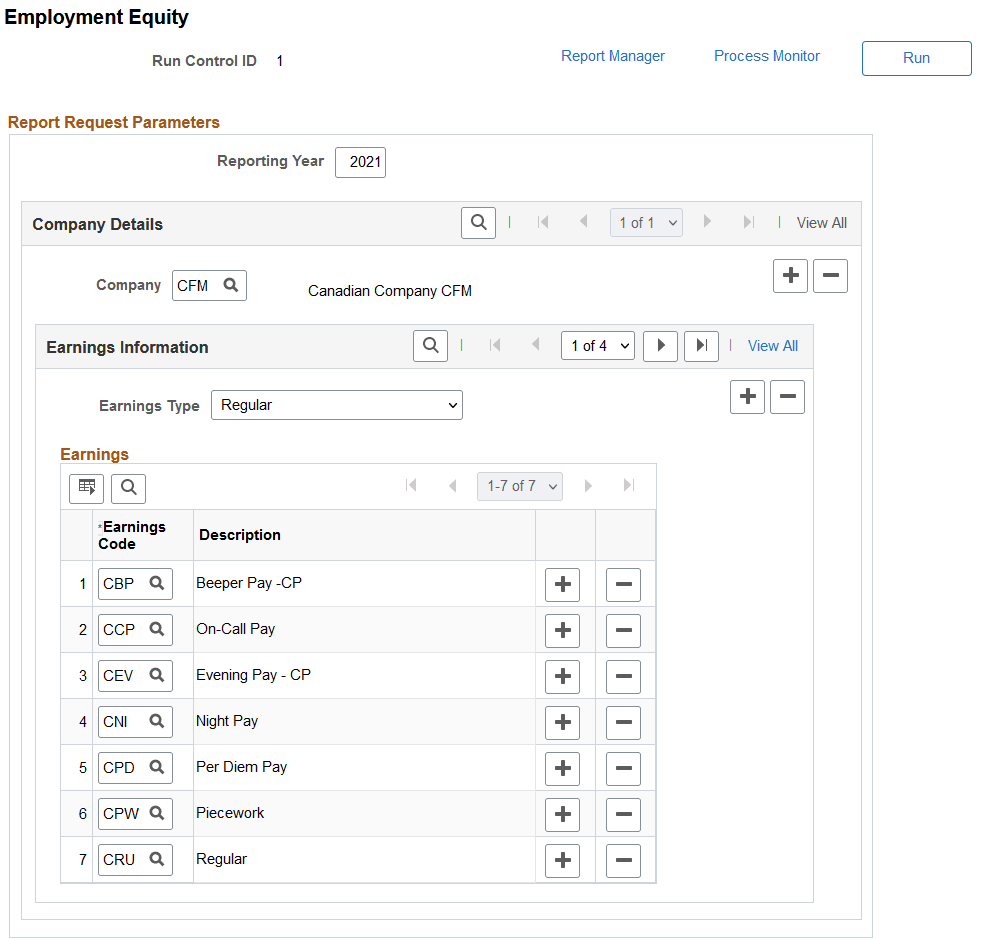This screenshot has height=938, width=990.
Task: Open the Earnings grid personalize icon
Action: (x=86, y=488)
